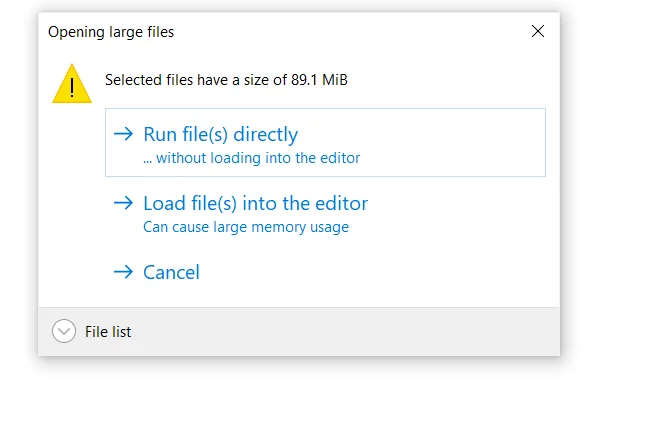659x429 pixels.
Task: Click the arrow icon beside Run file(s) directly
Action: tap(123, 134)
